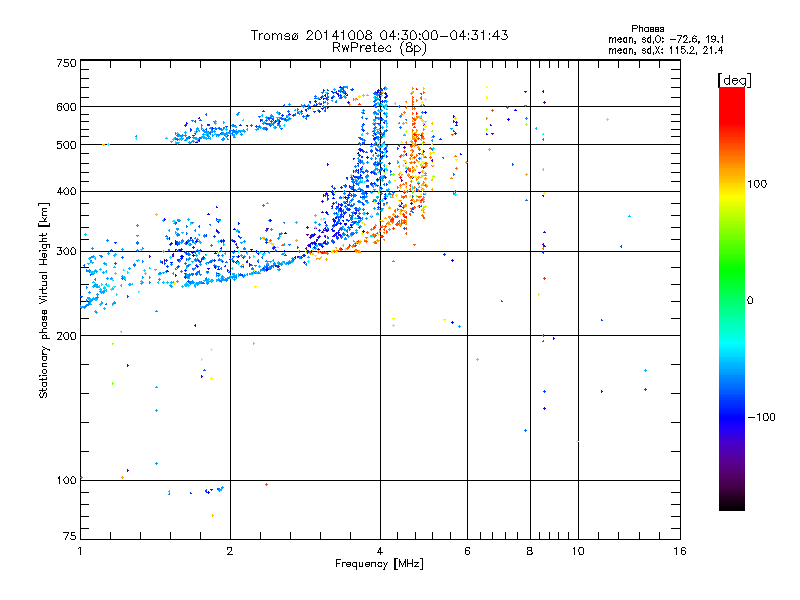Screen dimensions: 800x600
Task: Click the x-axis '10' tick label
Action: coord(578,551)
